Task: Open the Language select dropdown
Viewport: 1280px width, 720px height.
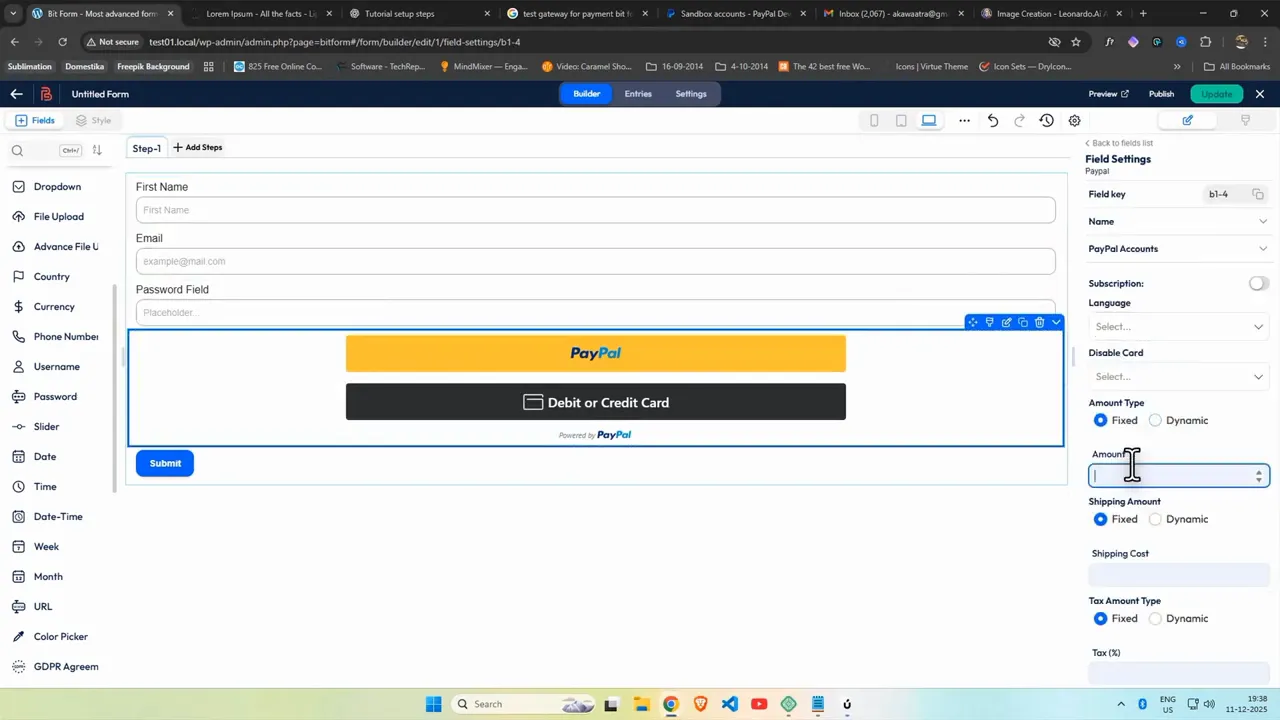Action: (1178, 326)
